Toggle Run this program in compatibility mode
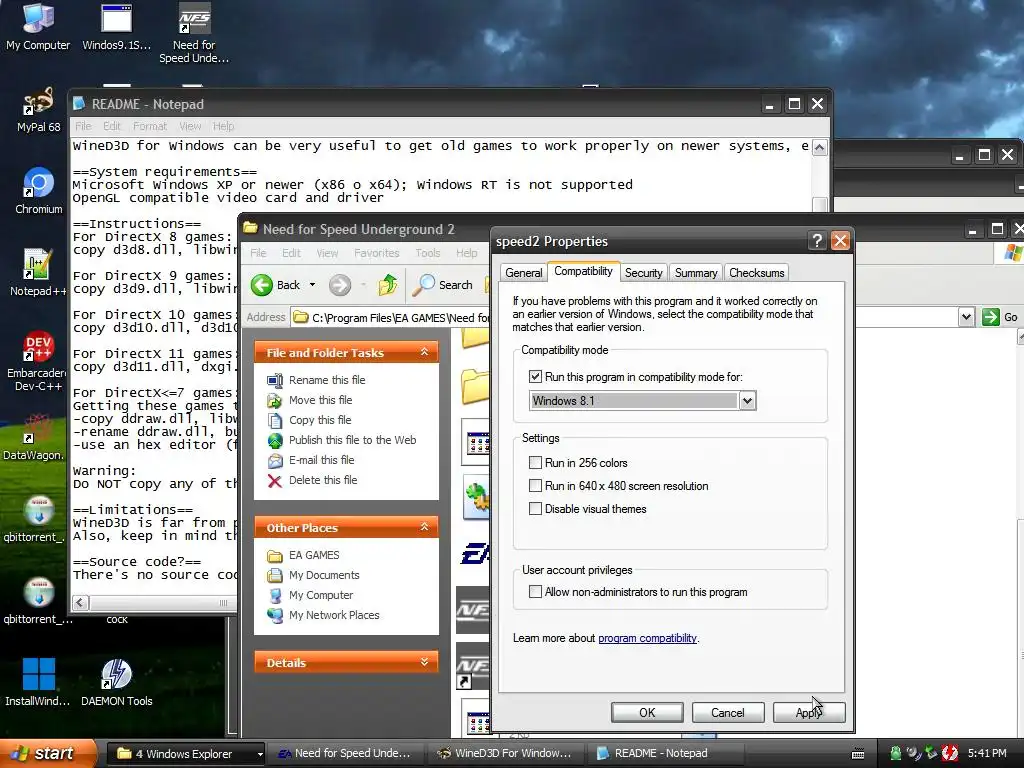The width and height of the screenshot is (1024, 768). pyautogui.click(x=536, y=377)
